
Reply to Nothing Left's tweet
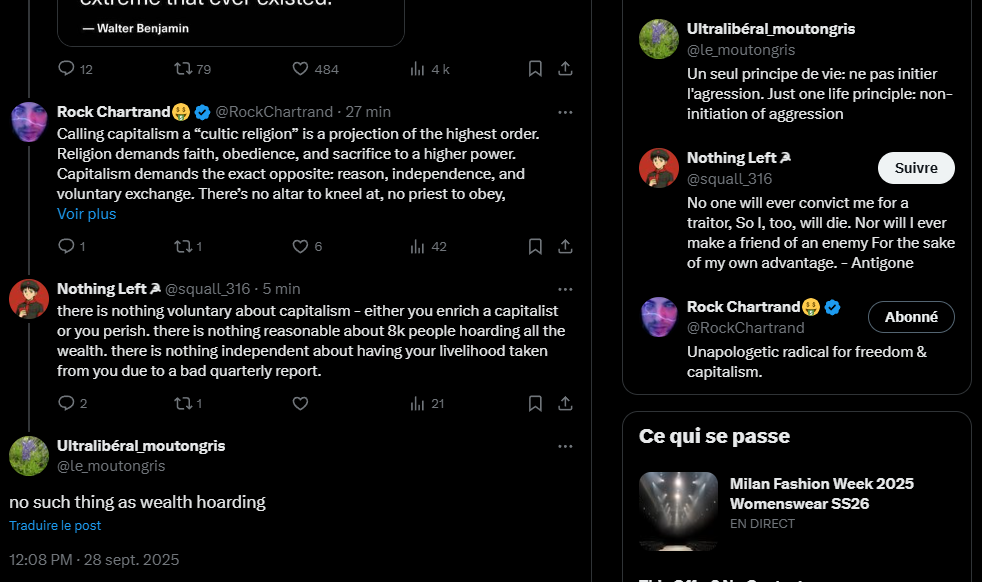(x=66, y=403)
